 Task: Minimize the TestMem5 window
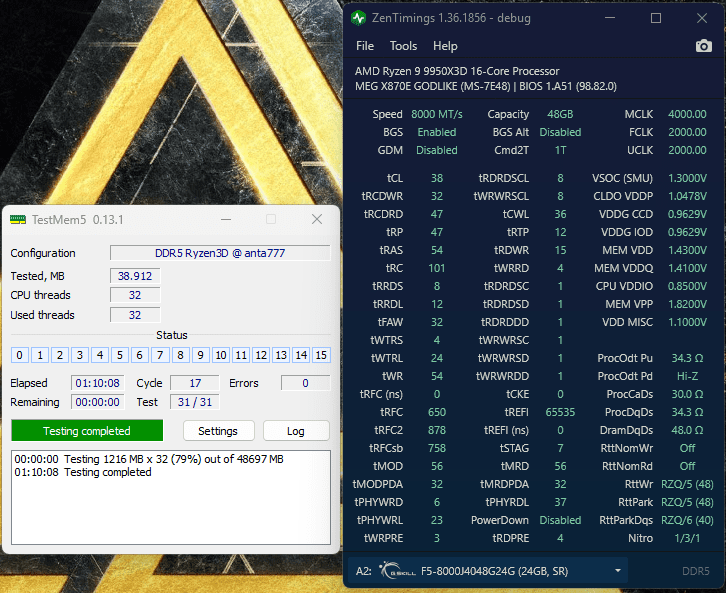tap(226, 219)
